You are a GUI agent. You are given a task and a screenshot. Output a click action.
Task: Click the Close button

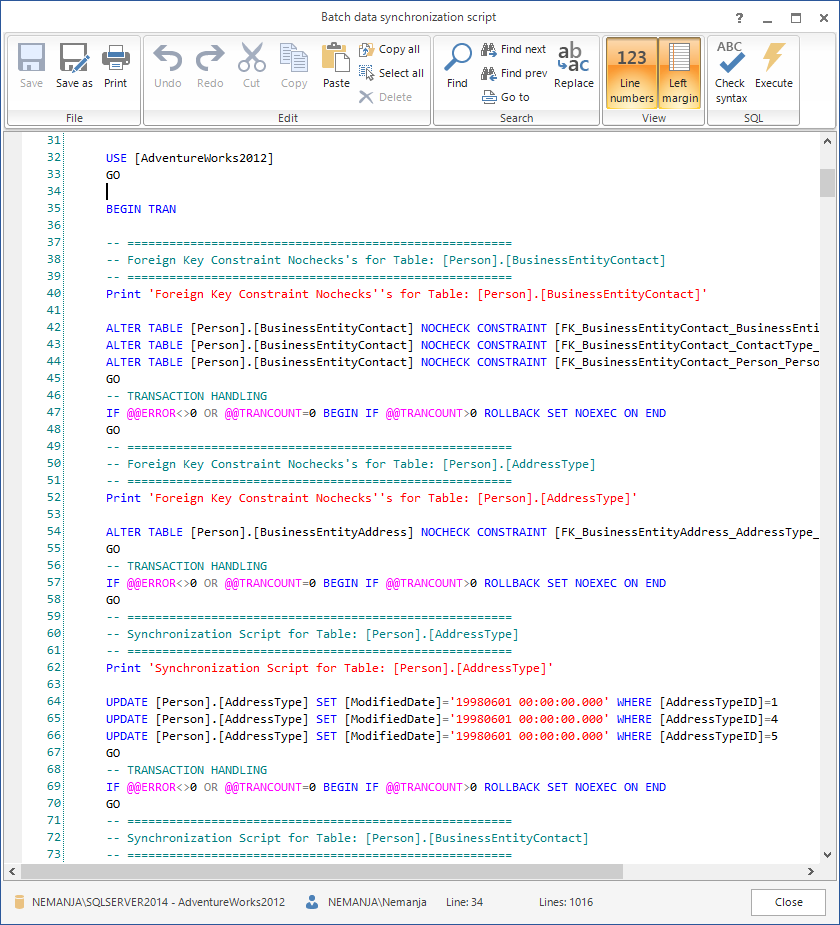788,902
